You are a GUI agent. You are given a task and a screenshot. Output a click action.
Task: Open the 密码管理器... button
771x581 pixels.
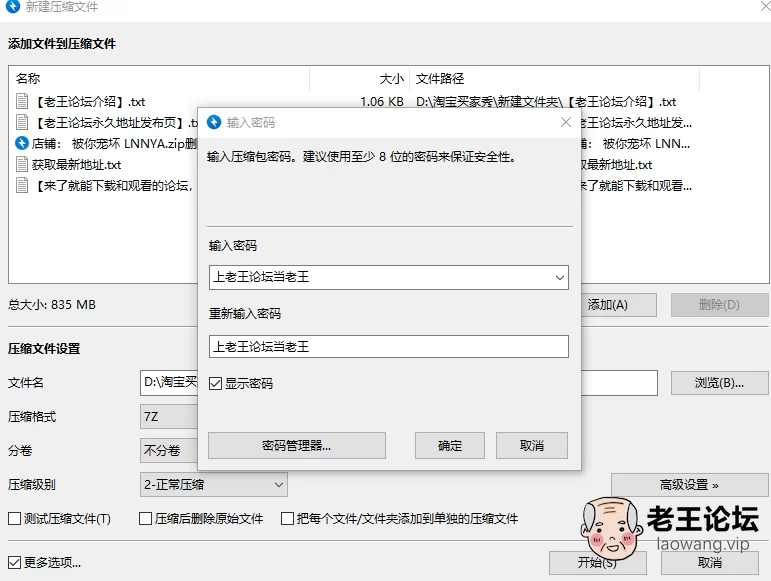[296, 446]
